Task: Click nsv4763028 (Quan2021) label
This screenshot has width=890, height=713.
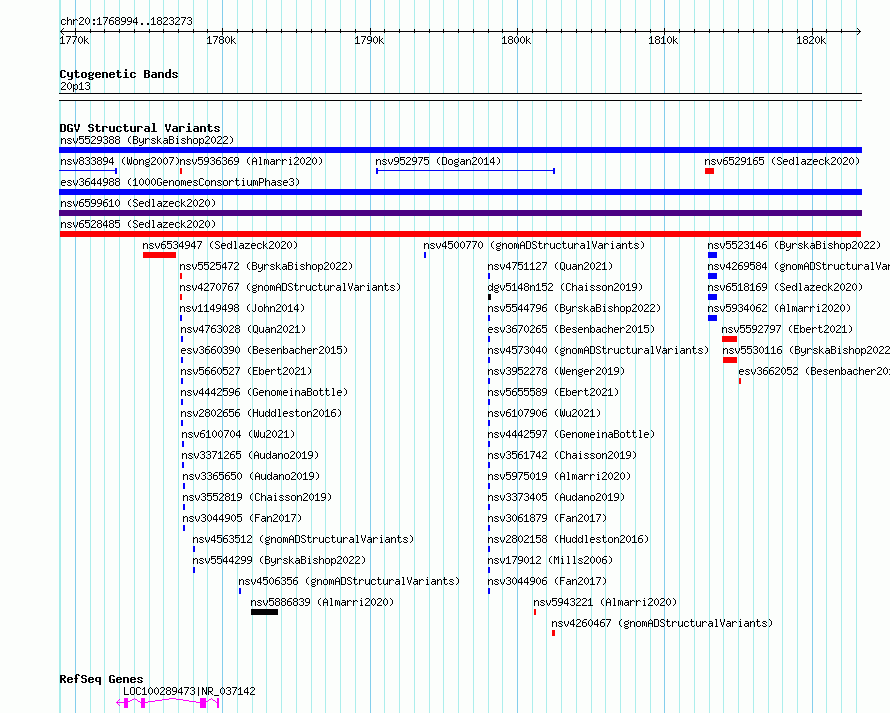Action: pos(243,329)
